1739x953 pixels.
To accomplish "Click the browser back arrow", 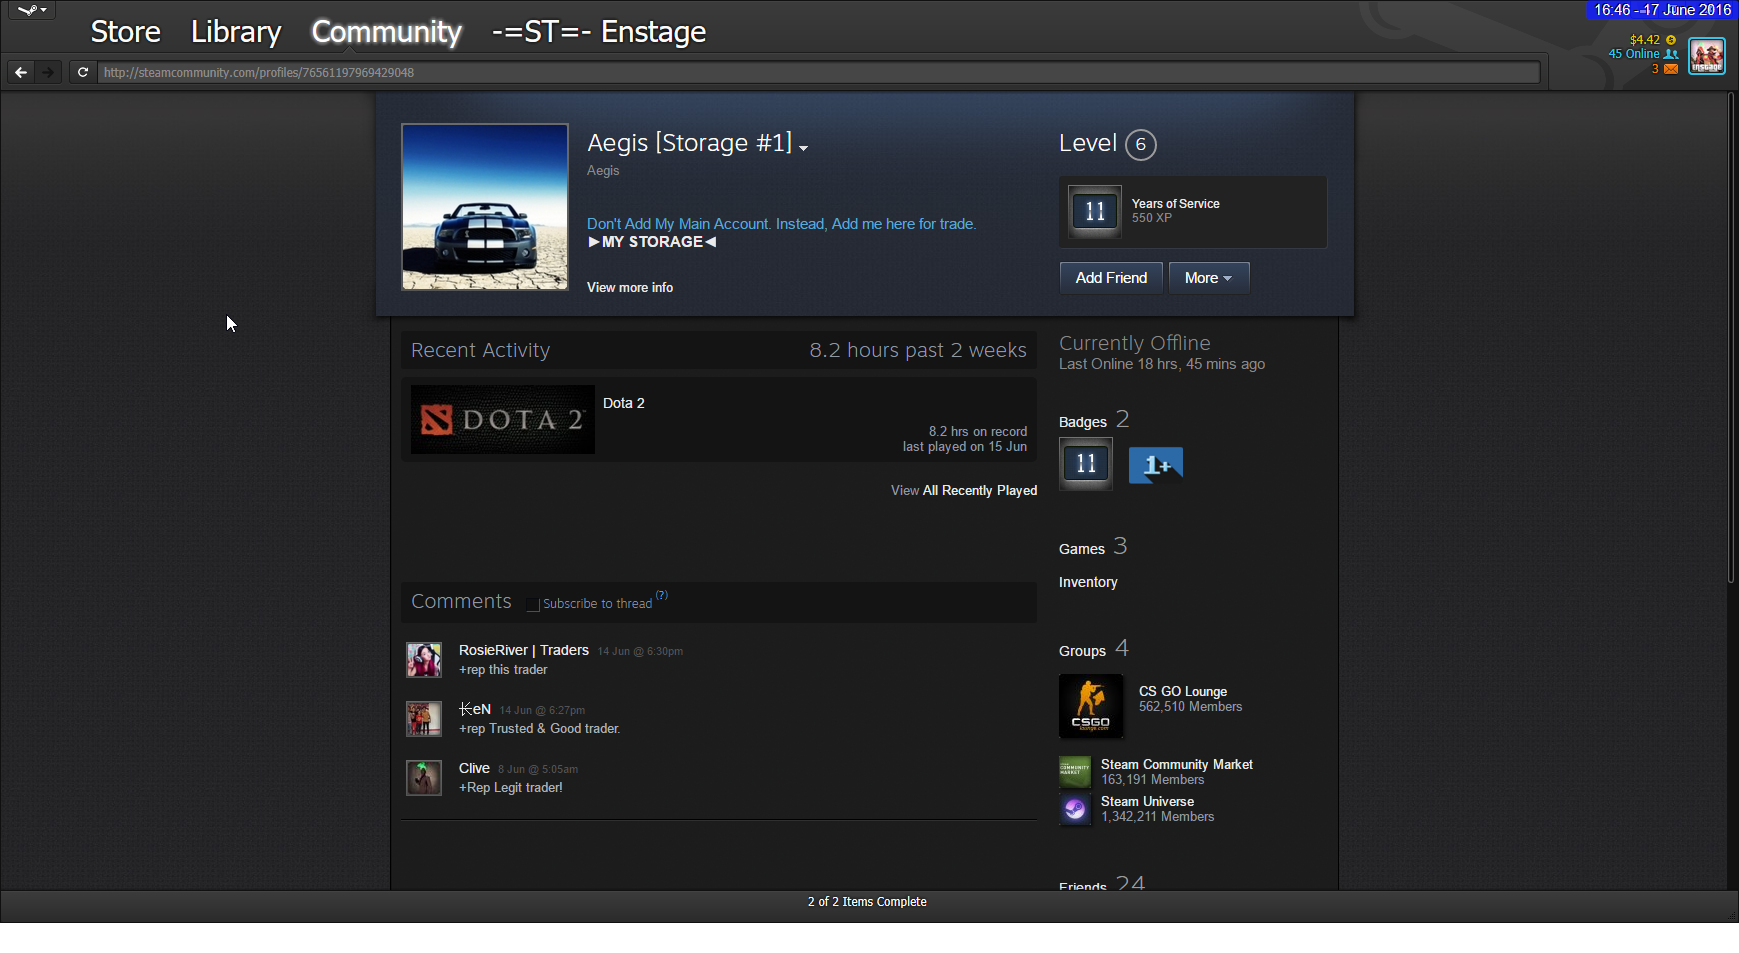I will tap(21, 72).
